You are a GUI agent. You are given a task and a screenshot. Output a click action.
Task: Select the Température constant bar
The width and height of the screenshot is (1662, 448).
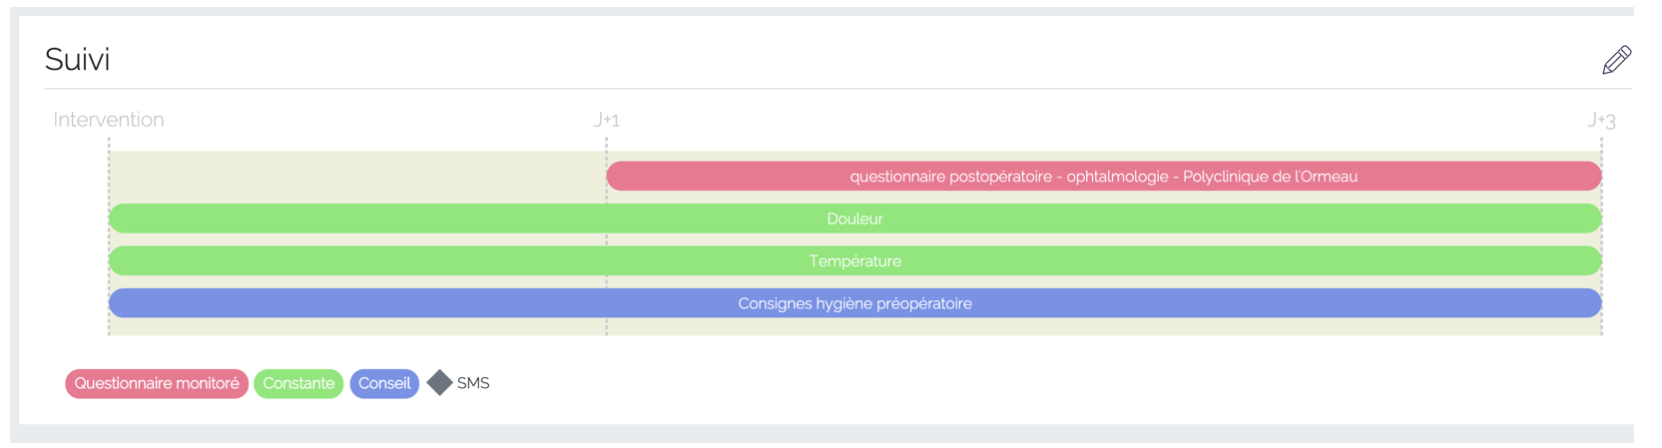point(855,261)
